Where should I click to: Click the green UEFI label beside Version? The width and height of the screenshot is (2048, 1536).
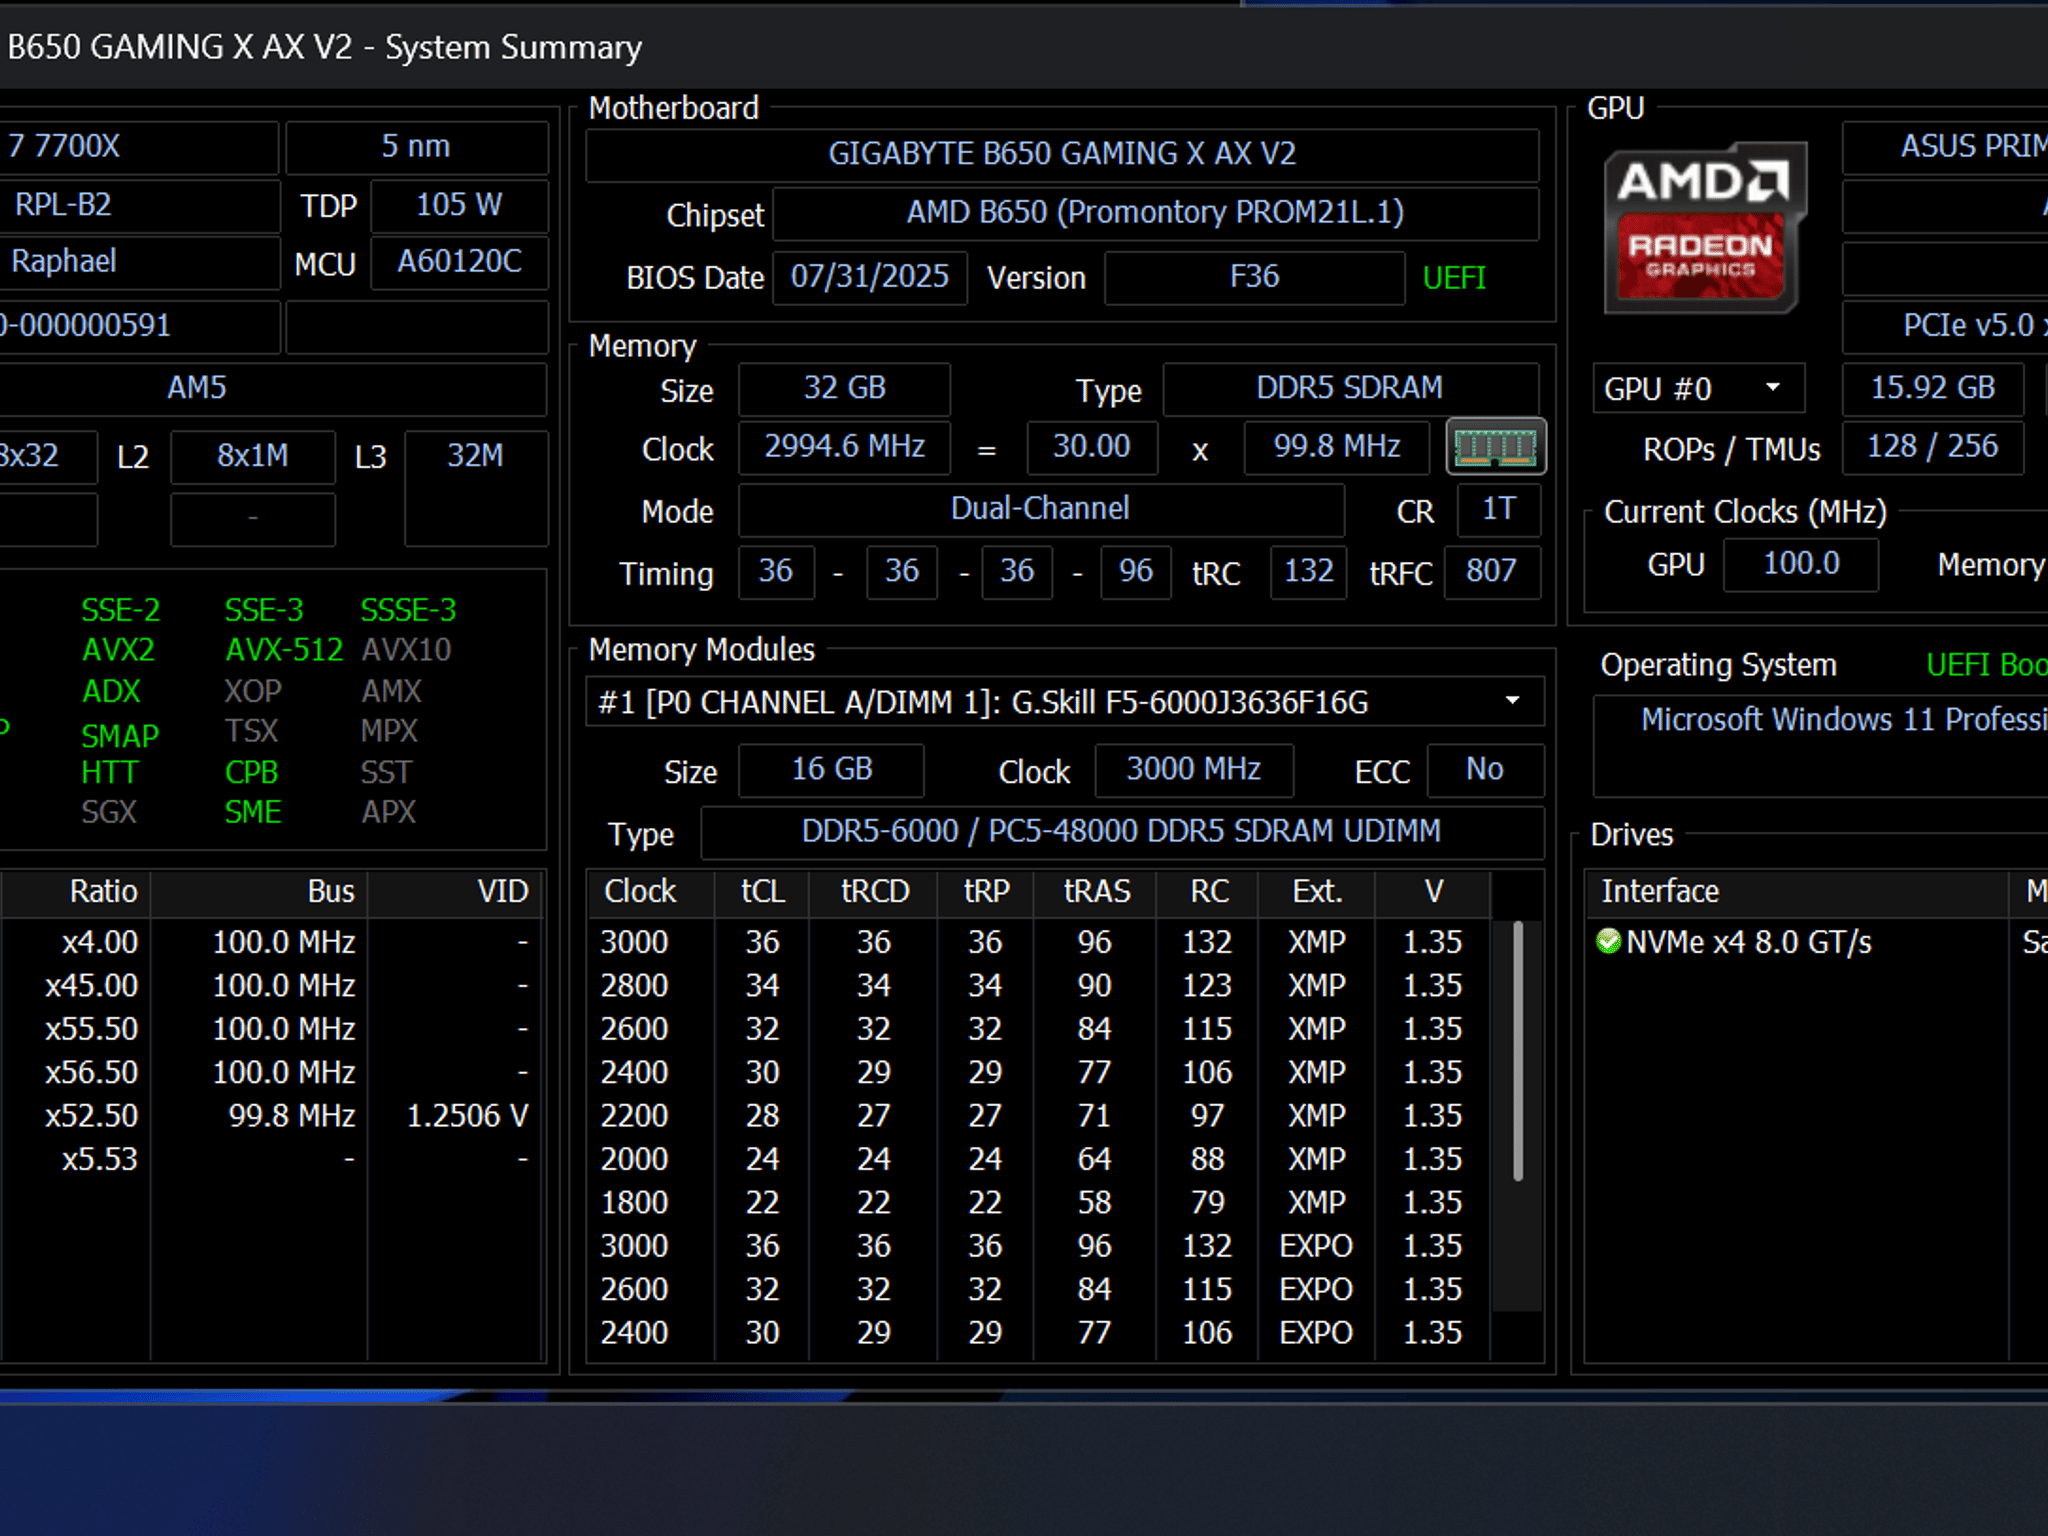point(1454,278)
